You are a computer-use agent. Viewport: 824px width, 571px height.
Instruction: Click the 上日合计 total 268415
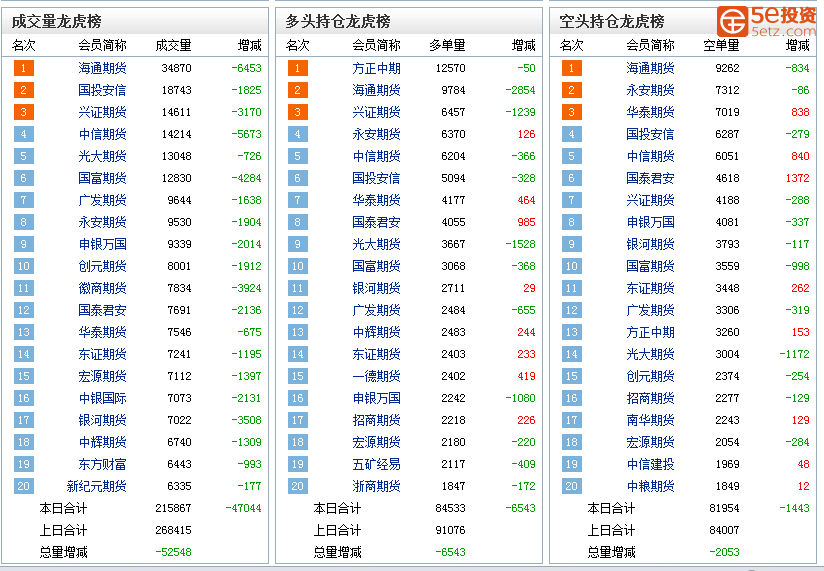point(173,531)
